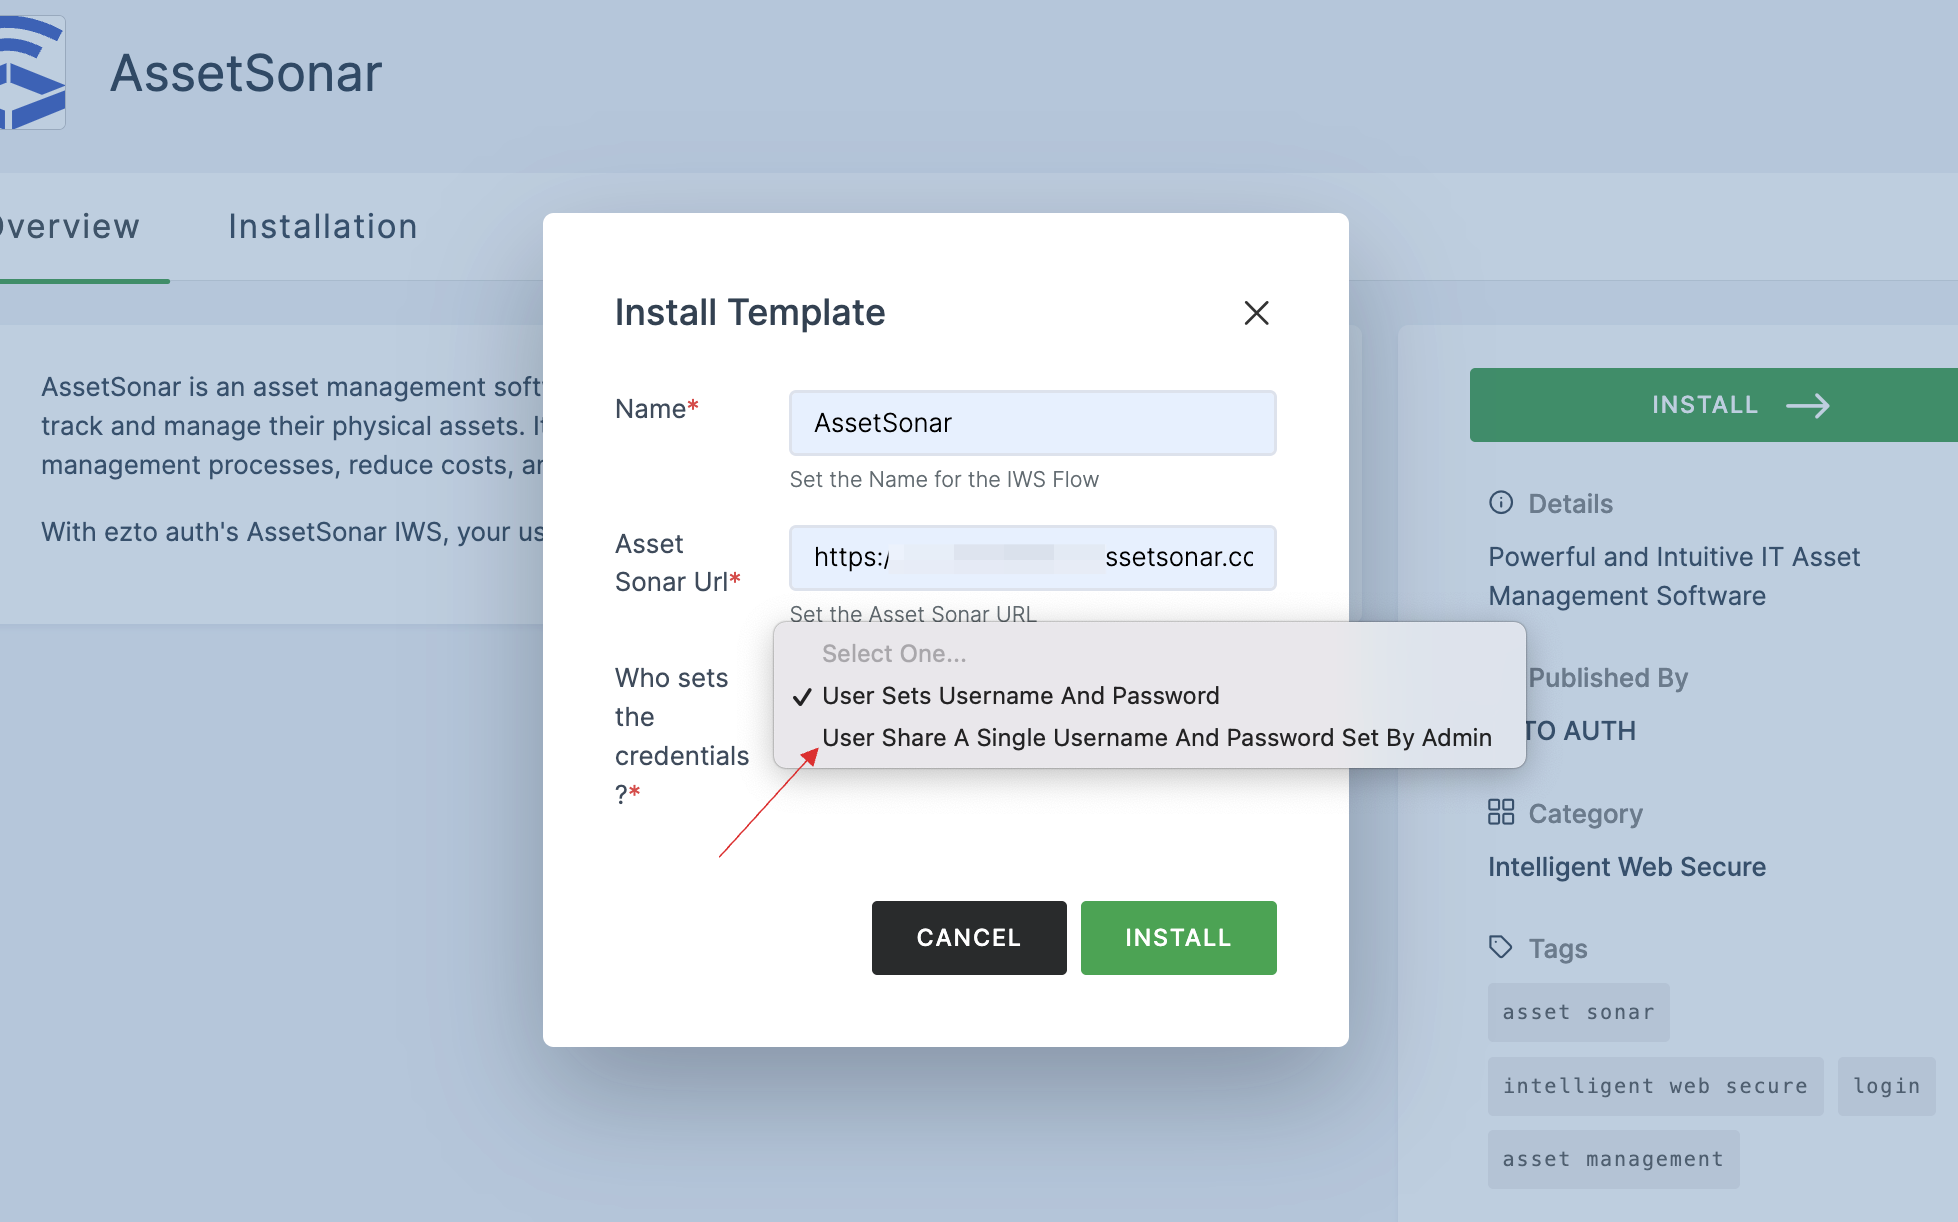Select 'User Share A Single Username And Password Set By Admin'
1958x1222 pixels.
[x=1154, y=738]
